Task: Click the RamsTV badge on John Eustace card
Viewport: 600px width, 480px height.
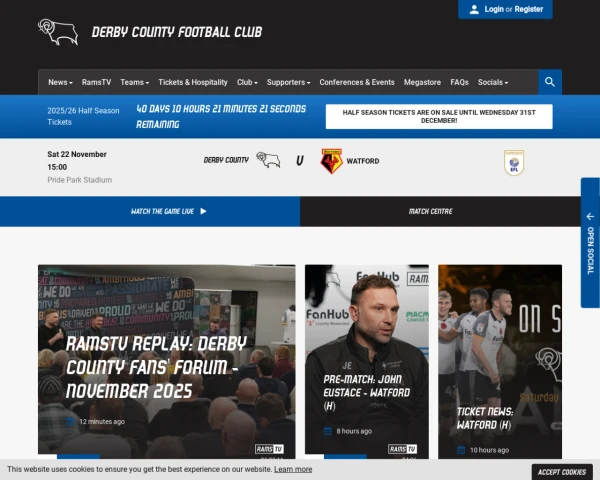Action: click(403, 449)
